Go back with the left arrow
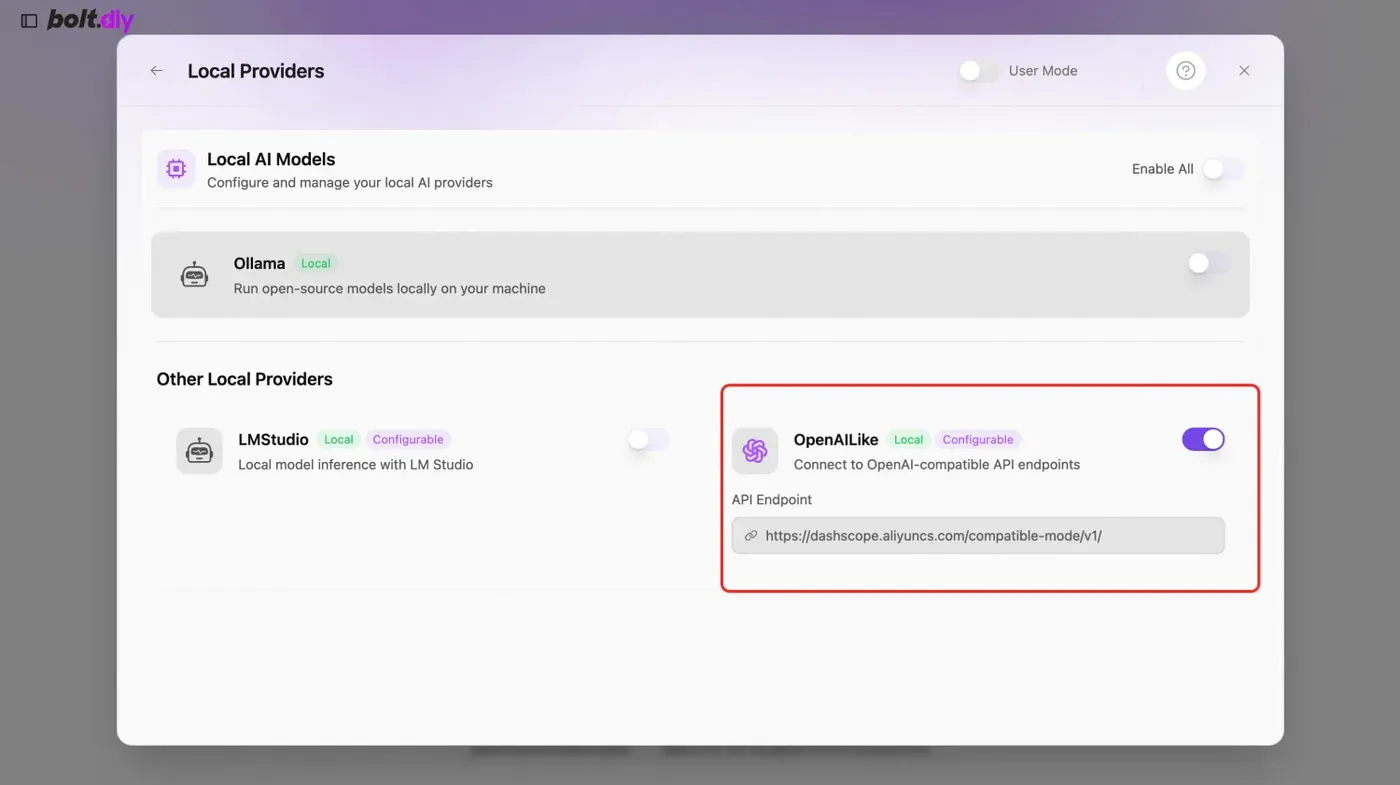The width and height of the screenshot is (1400, 785). [156, 71]
